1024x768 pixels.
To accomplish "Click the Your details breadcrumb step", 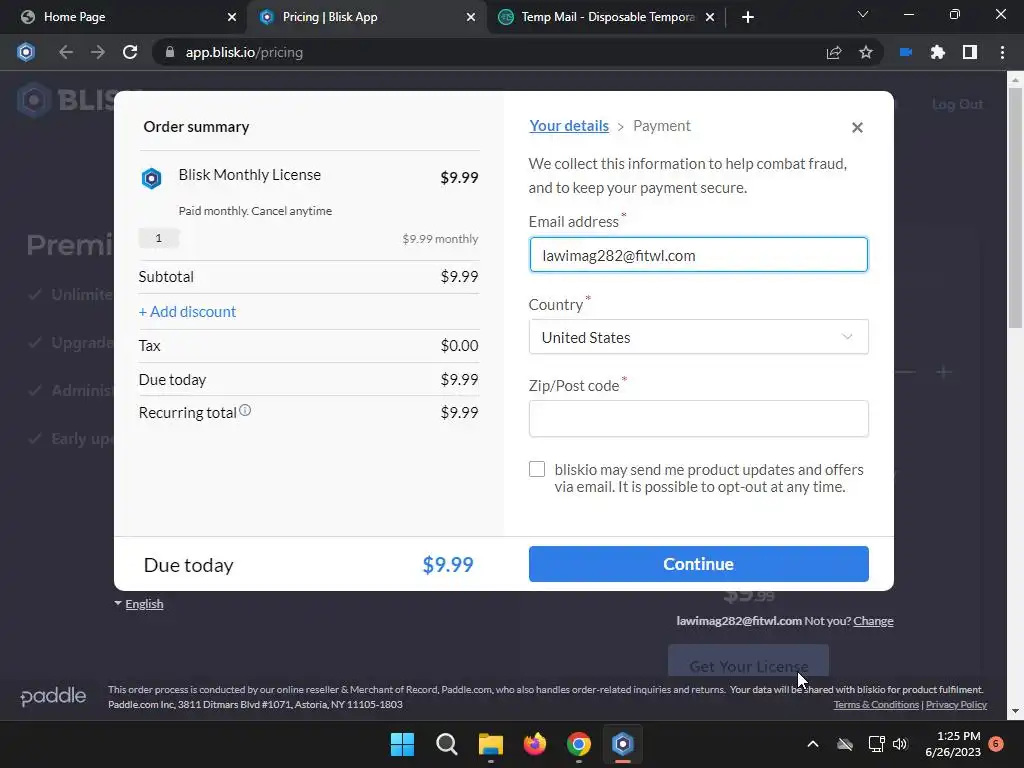I will pyautogui.click(x=569, y=125).
